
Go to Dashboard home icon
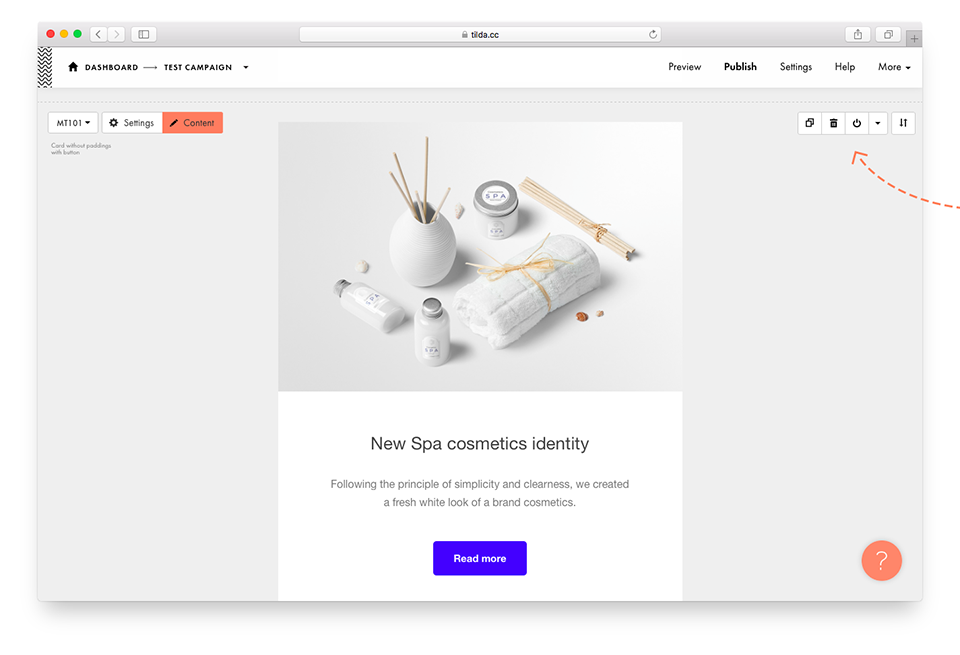73,67
